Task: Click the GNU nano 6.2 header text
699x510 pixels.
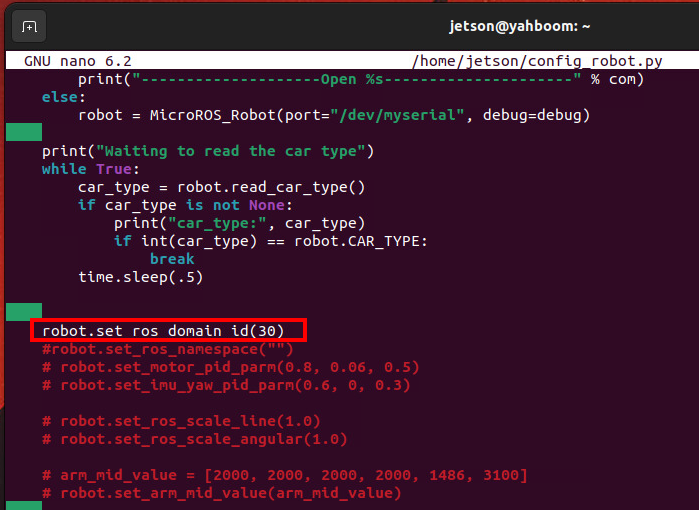Action: (x=78, y=61)
